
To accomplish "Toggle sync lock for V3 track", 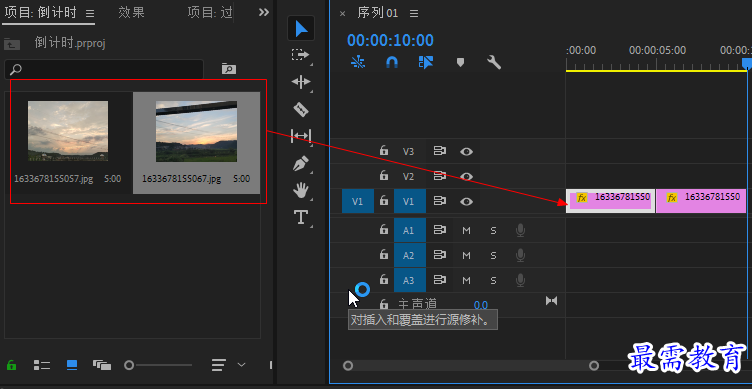I will click(x=439, y=151).
